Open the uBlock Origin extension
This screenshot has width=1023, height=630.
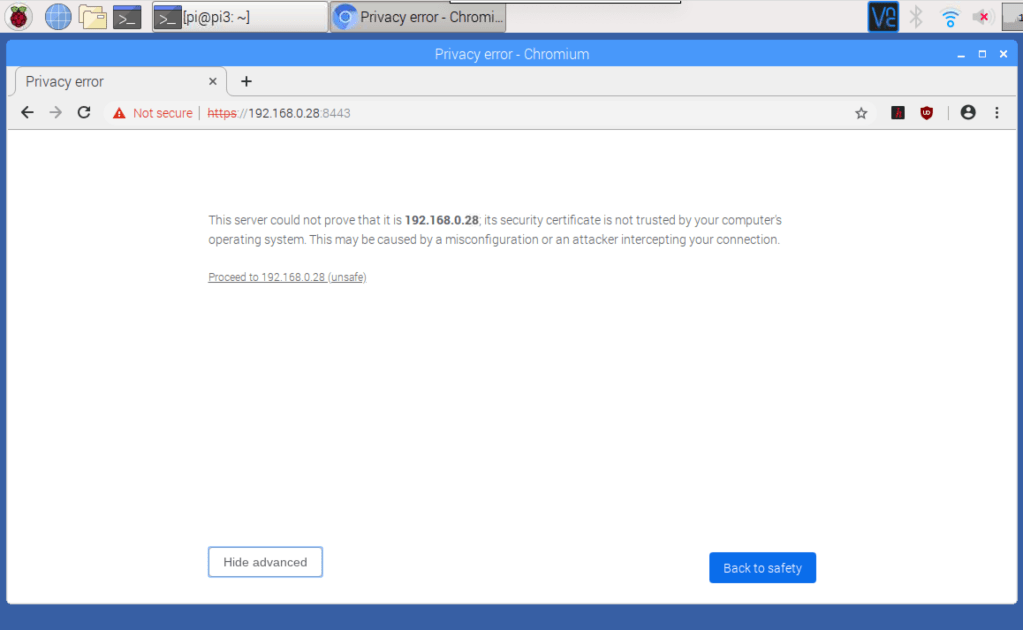click(926, 112)
